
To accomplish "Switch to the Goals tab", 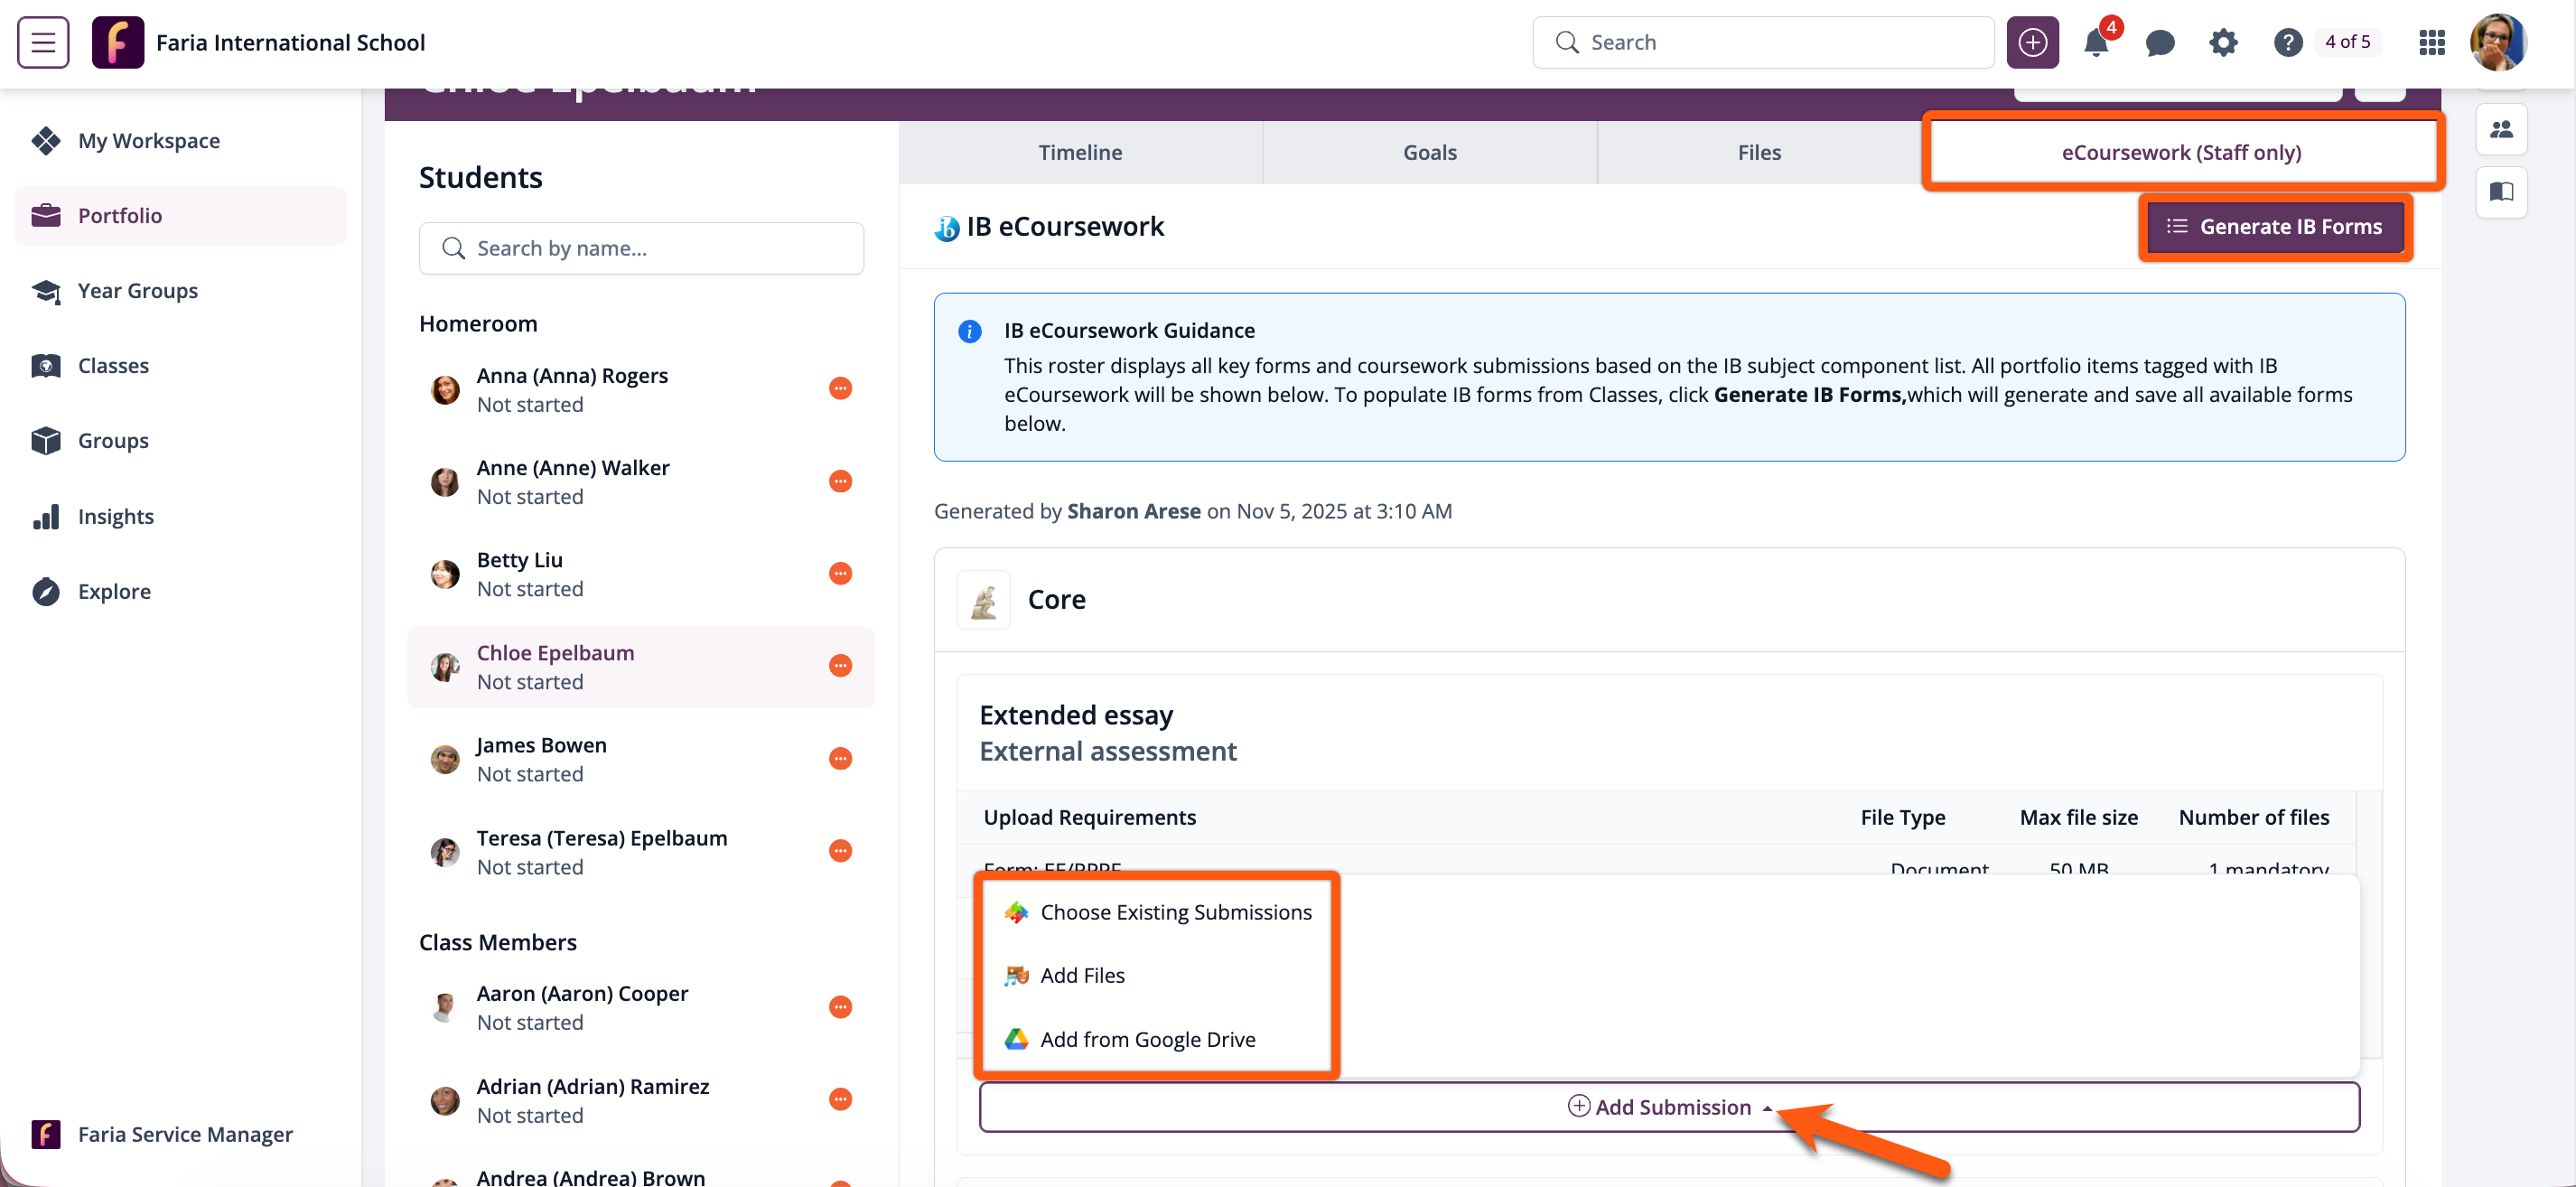I will pyautogui.click(x=1429, y=152).
